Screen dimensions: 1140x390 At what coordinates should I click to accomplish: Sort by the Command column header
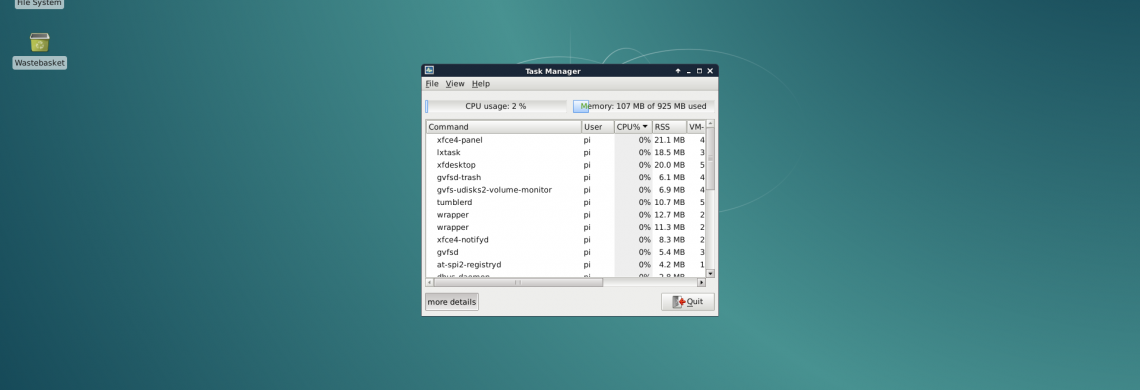504,127
